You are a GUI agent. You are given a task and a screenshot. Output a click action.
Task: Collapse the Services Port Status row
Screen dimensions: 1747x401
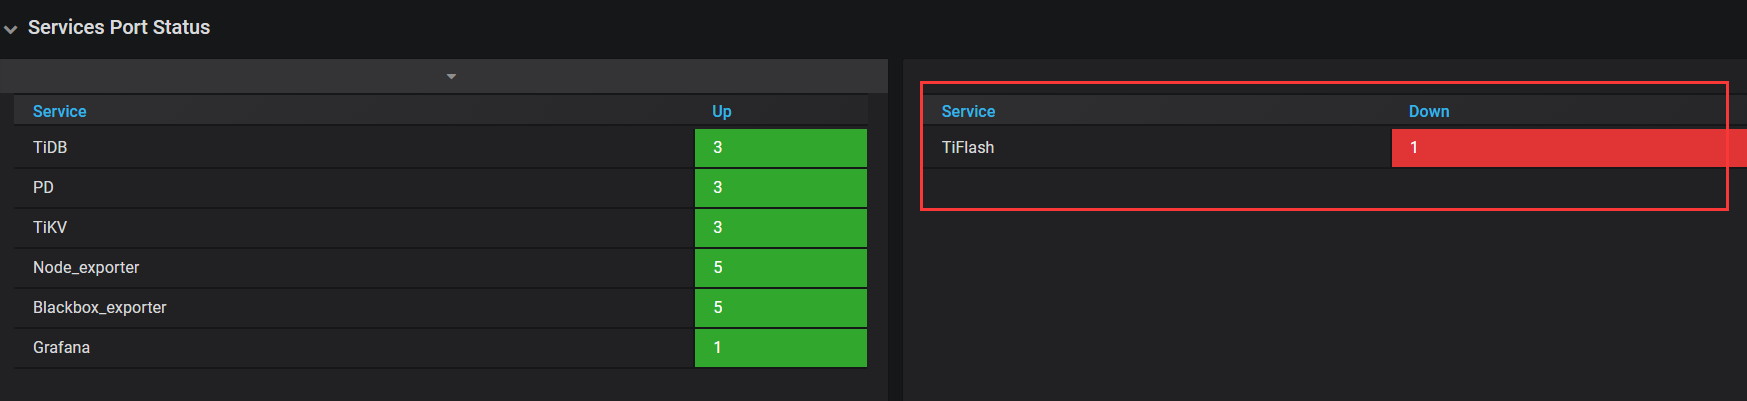(10, 29)
